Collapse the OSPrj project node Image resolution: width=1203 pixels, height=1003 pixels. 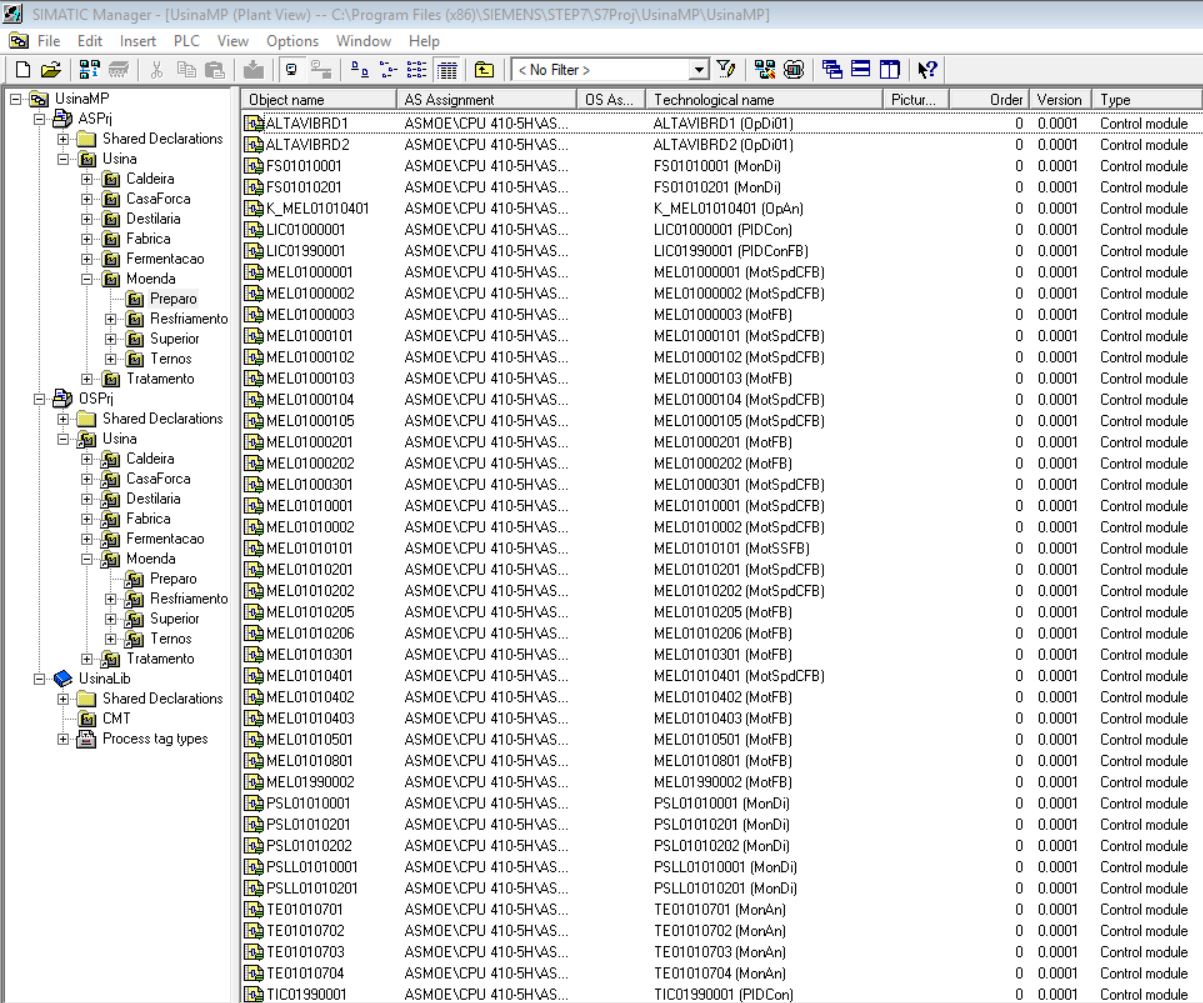(40, 399)
